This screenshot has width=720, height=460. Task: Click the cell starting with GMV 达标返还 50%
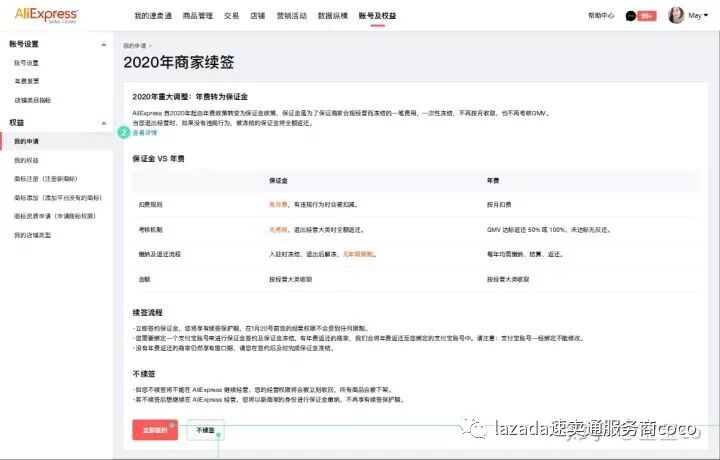pyautogui.click(x=548, y=230)
